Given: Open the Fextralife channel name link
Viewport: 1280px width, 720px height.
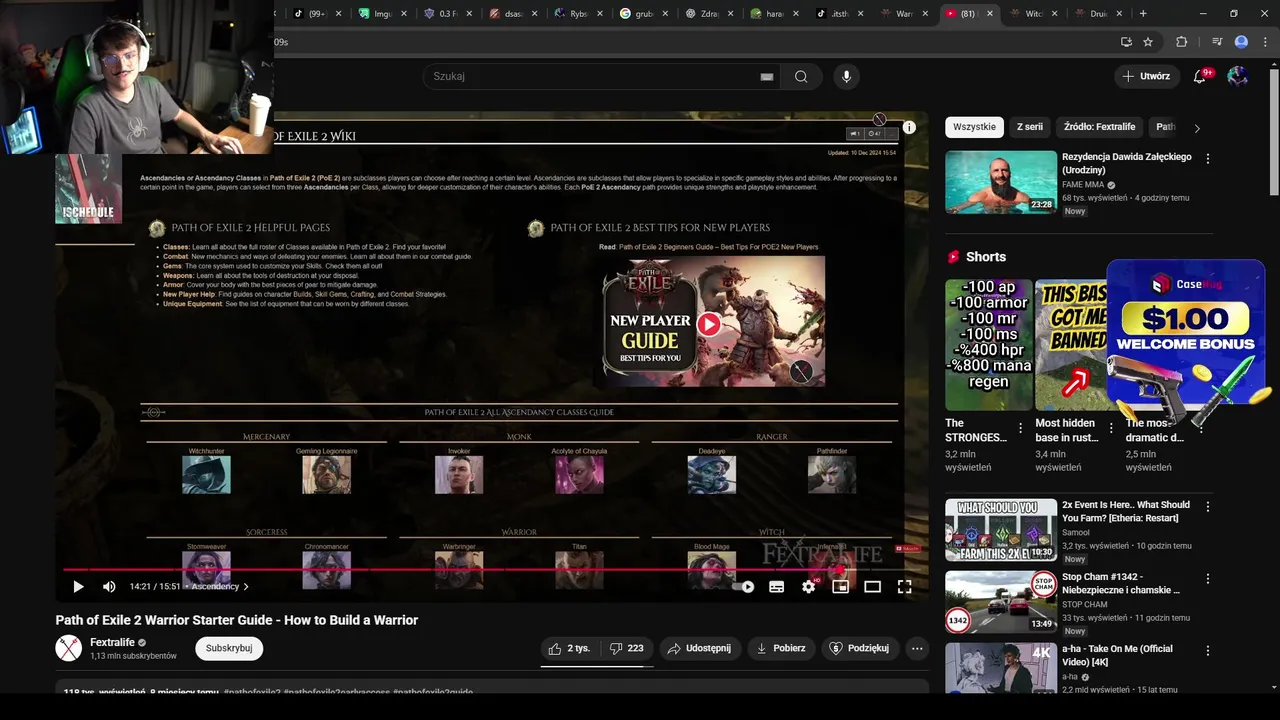Looking at the screenshot, I should point(112,642).
